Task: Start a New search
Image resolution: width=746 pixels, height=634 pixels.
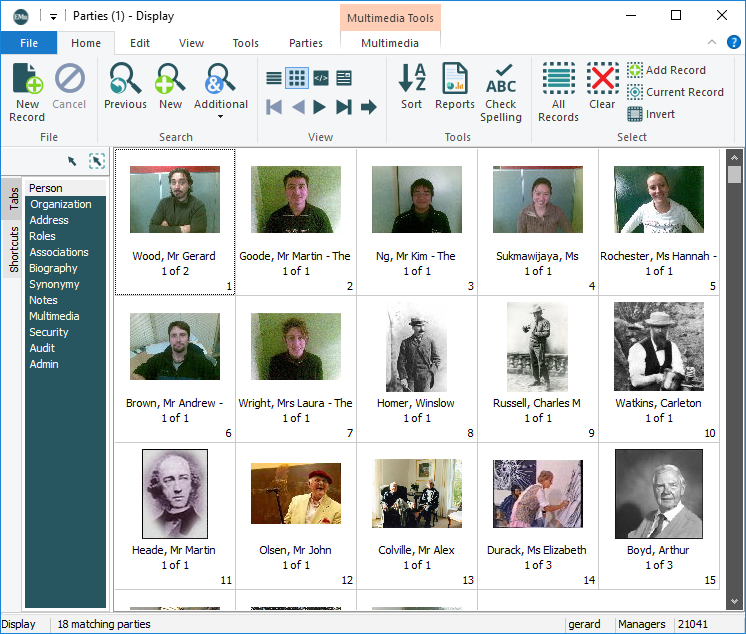Action: pyautogui.click(x=170, y=87)
